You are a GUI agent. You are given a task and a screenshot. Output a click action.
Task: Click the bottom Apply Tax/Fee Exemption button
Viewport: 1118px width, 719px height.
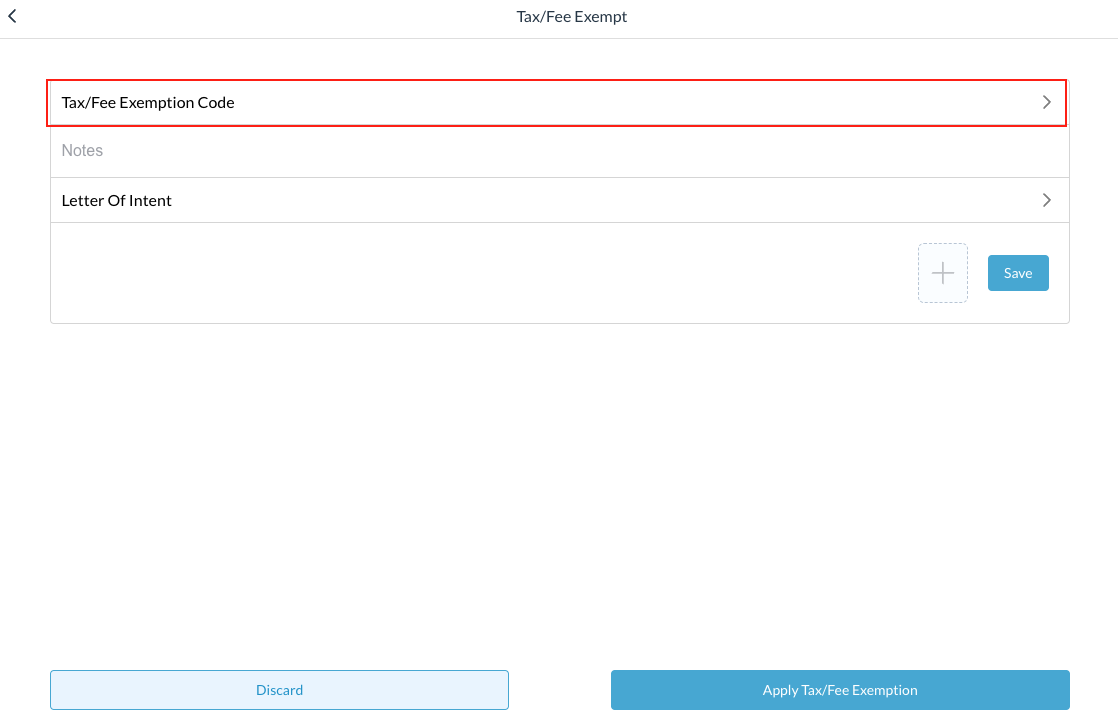click(840, 690)
